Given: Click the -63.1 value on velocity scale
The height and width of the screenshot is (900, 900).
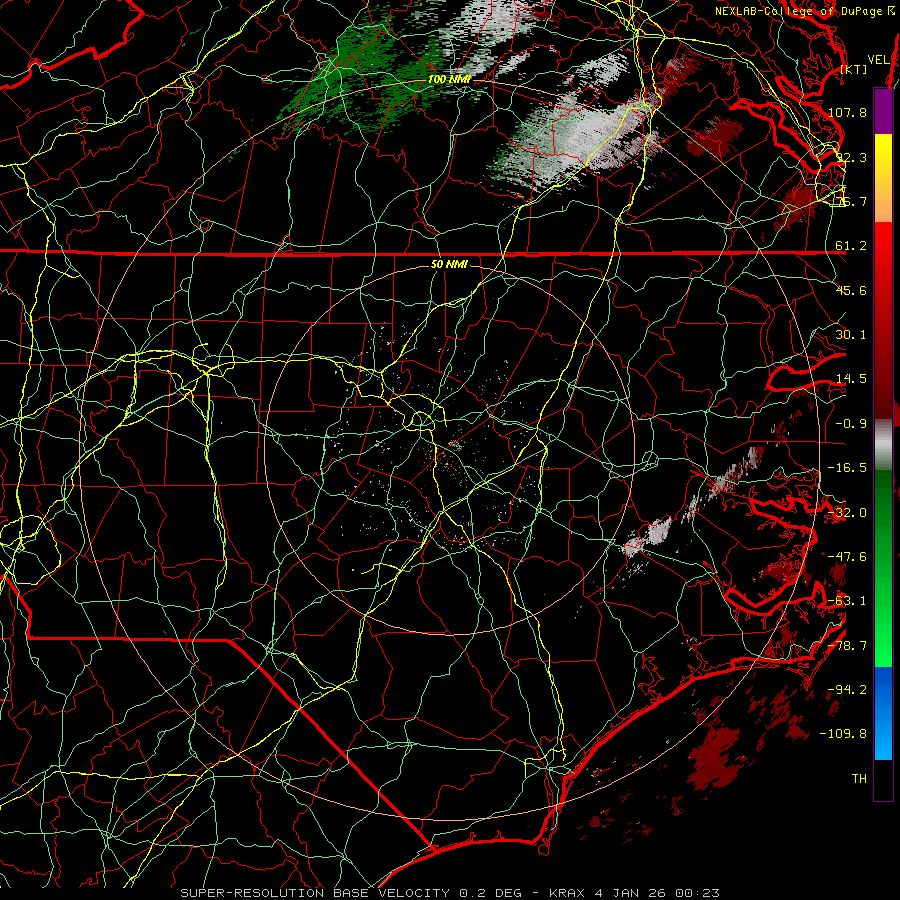Looking at the screenshot, I should pyautogui.click(x=848, y=601).
